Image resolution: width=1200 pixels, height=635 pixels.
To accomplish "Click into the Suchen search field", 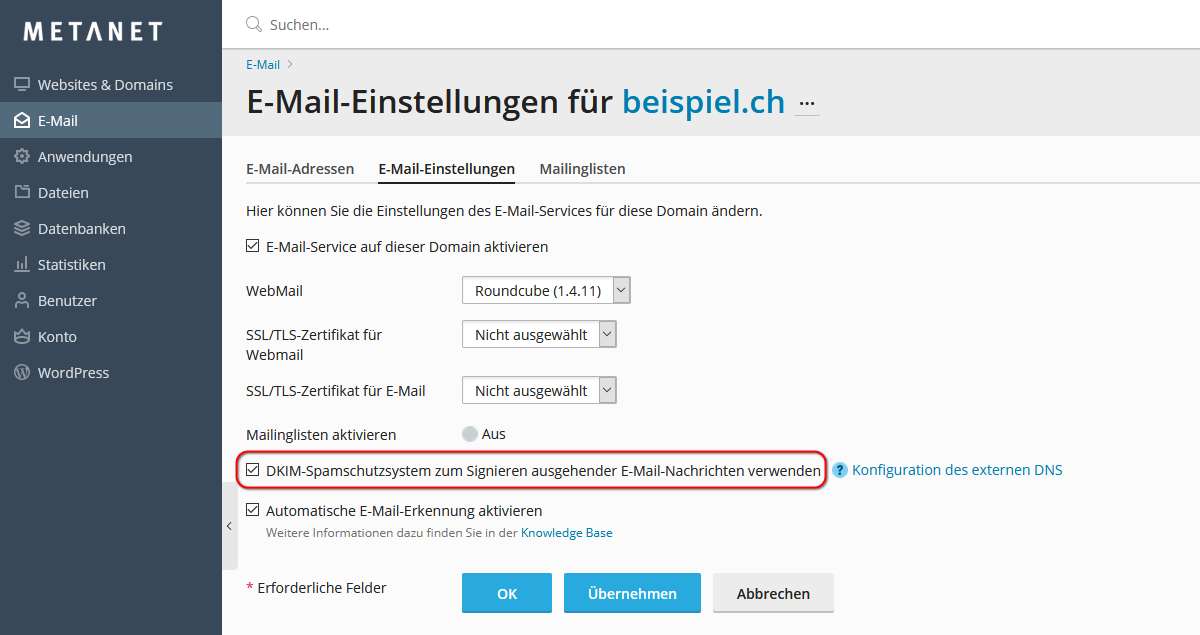I will 600,24.
